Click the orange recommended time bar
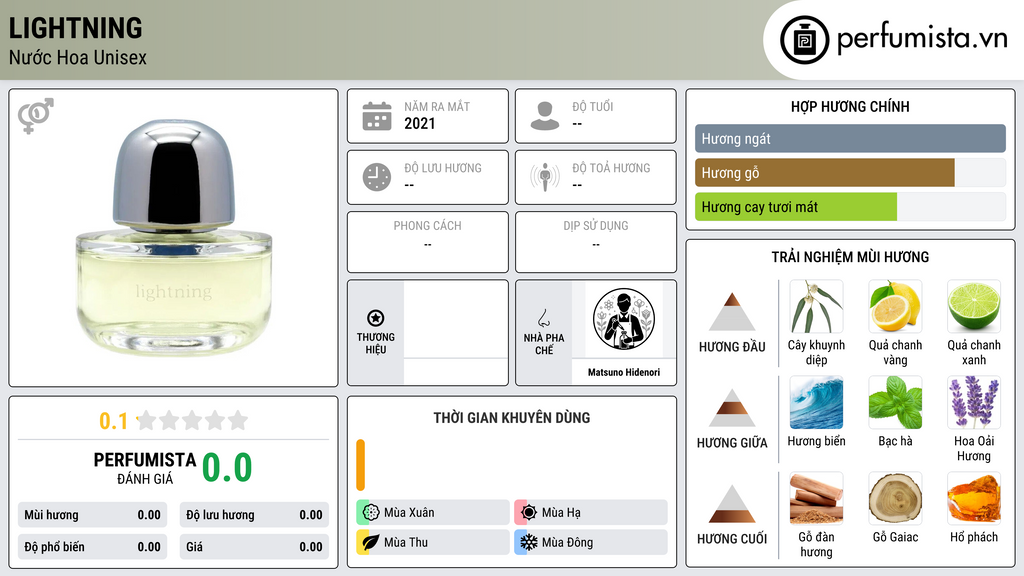Image resolution: width=1024 pixels, height=576 pixels. coord(360,465)
